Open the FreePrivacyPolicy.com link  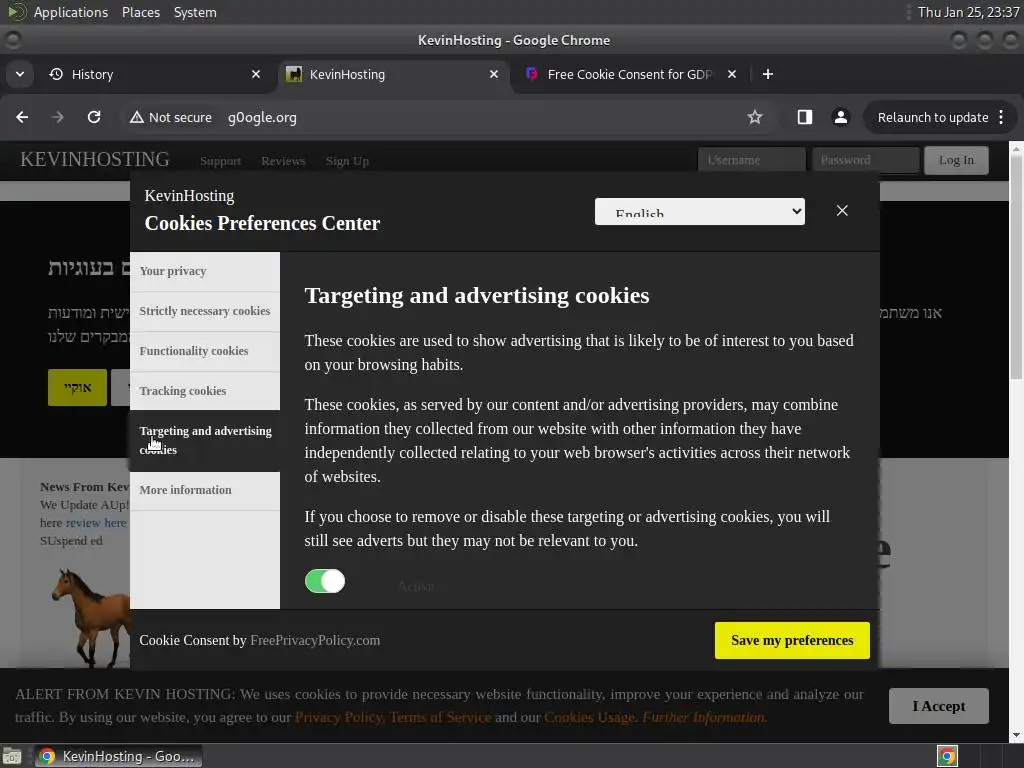(315, 640)
